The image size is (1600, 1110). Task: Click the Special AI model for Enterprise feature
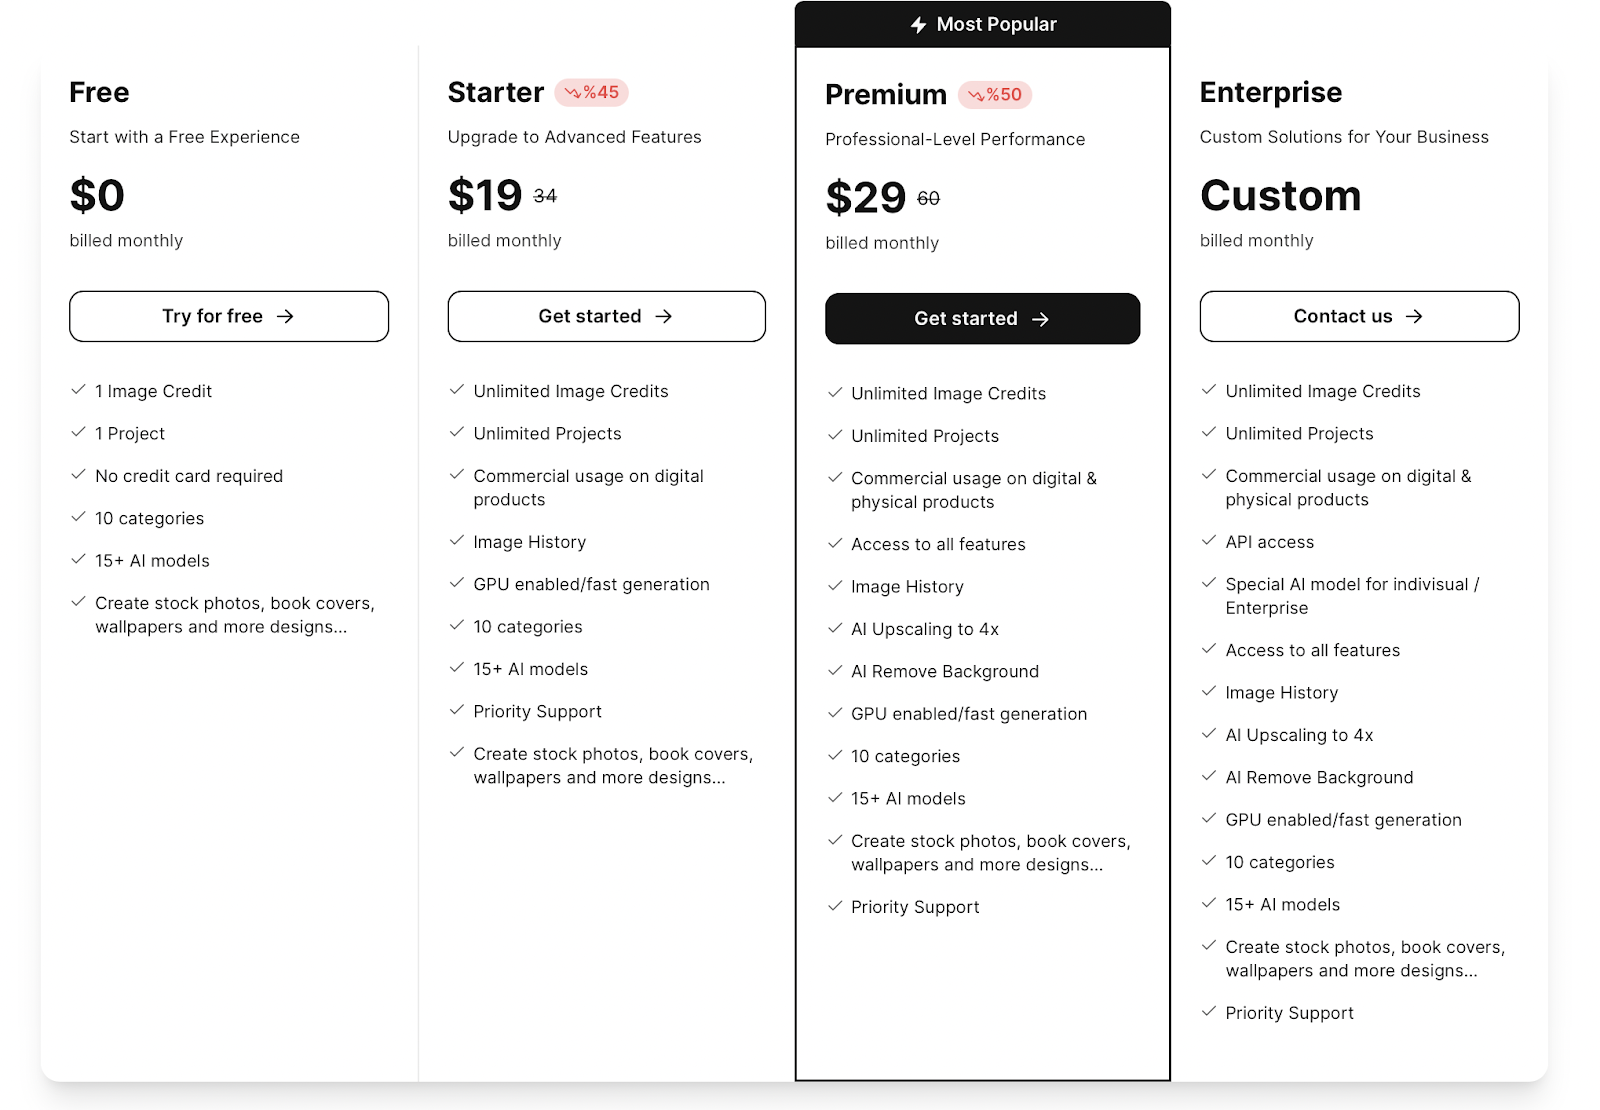click(x=1352, y=596)
